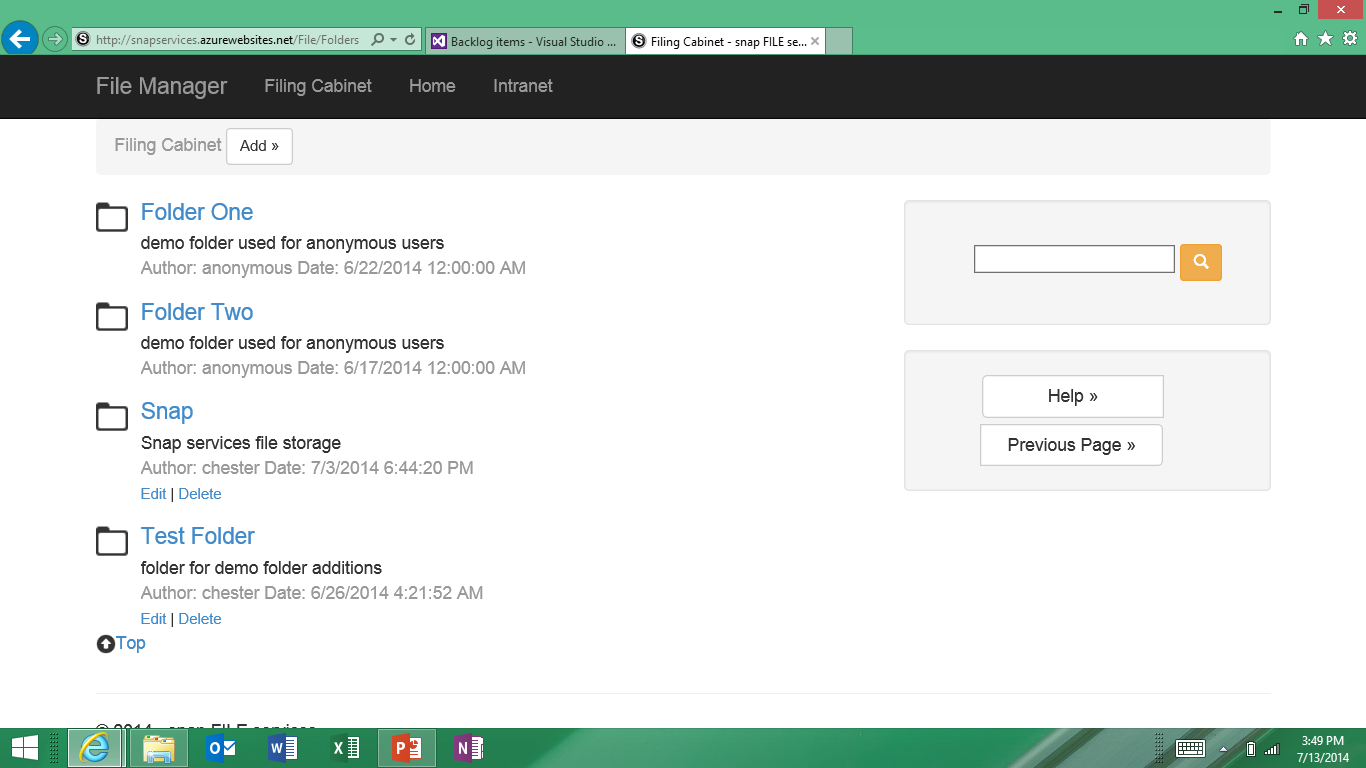Click Delete under the Snap folder
1366x768 pixels.
click(200, 494)
